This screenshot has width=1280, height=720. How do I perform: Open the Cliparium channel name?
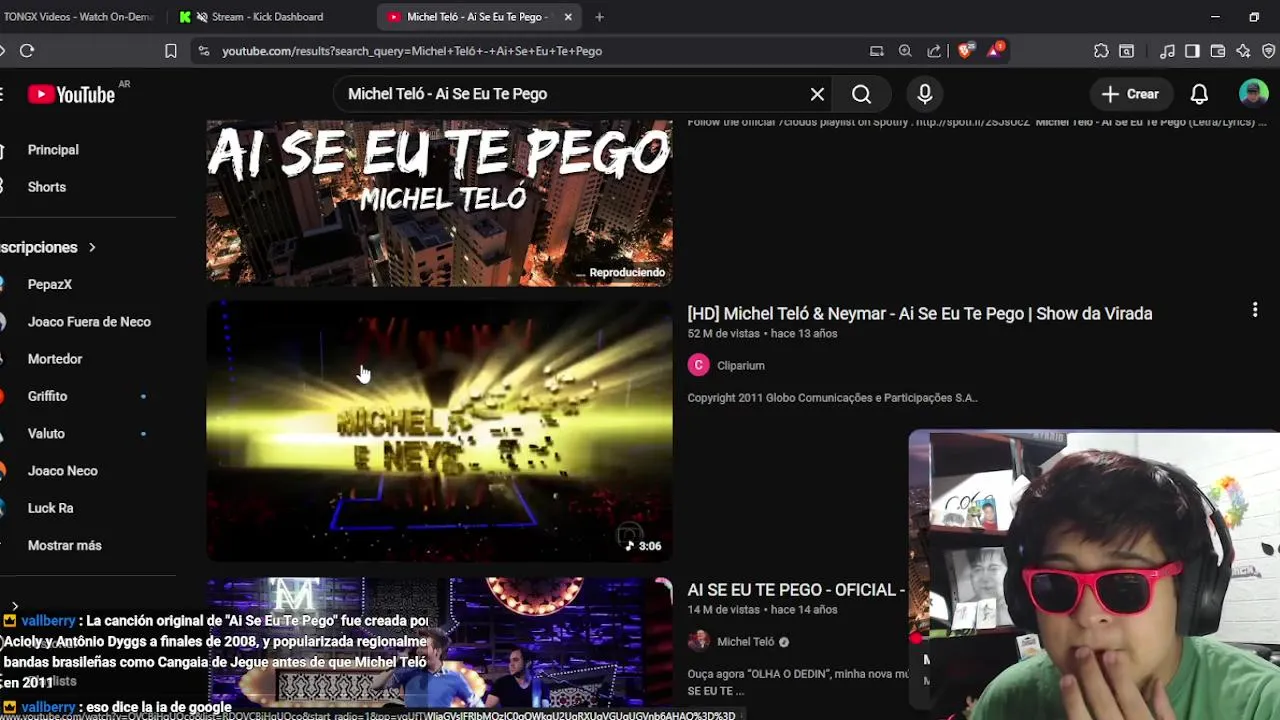point(740,366)
